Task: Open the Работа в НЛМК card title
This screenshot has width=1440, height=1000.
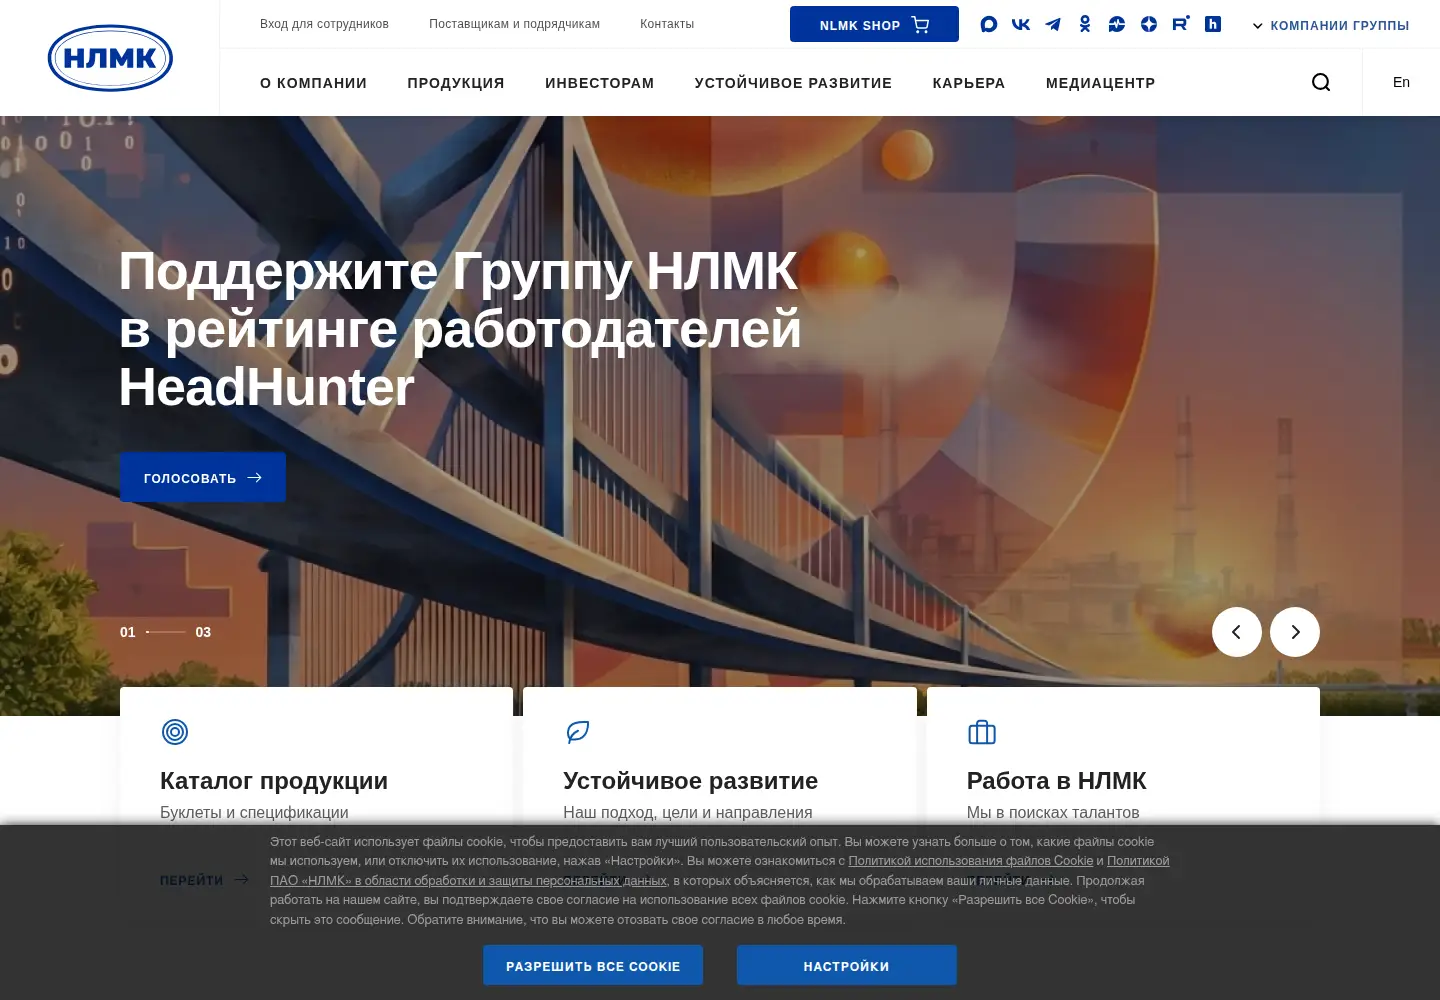Action: tap(1056, 780)
